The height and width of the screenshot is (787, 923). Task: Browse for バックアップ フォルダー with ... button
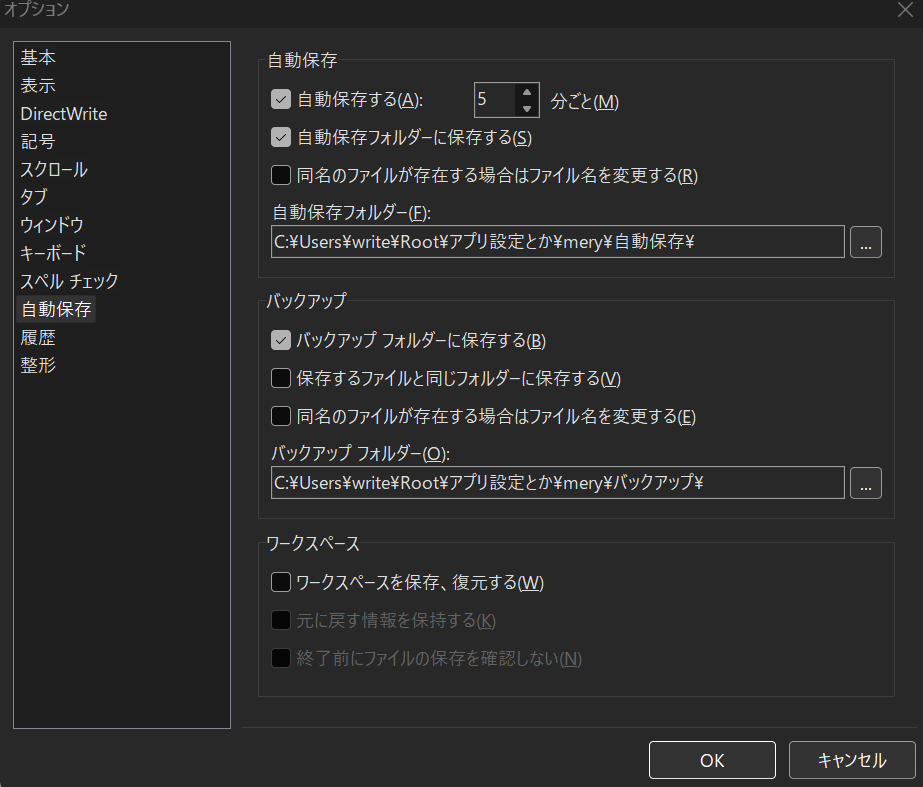(866, 483)
